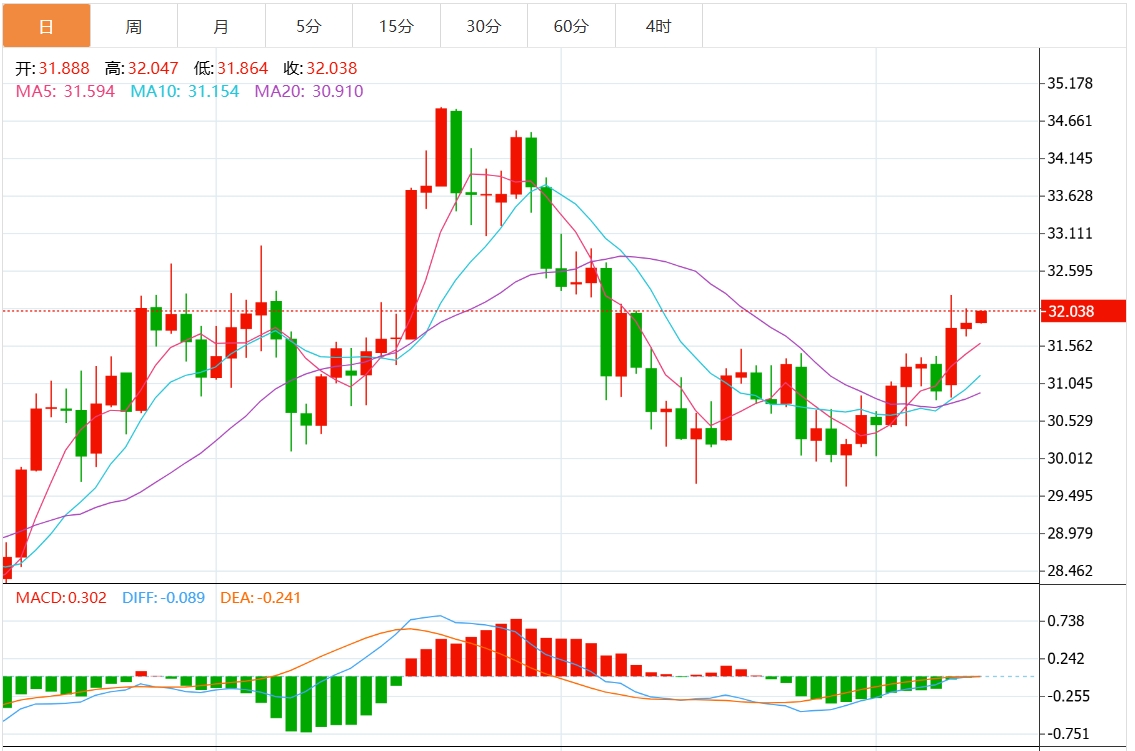1135x751 pixels.
Task: Click the 33.628 price axis label
Action: 1070,196
